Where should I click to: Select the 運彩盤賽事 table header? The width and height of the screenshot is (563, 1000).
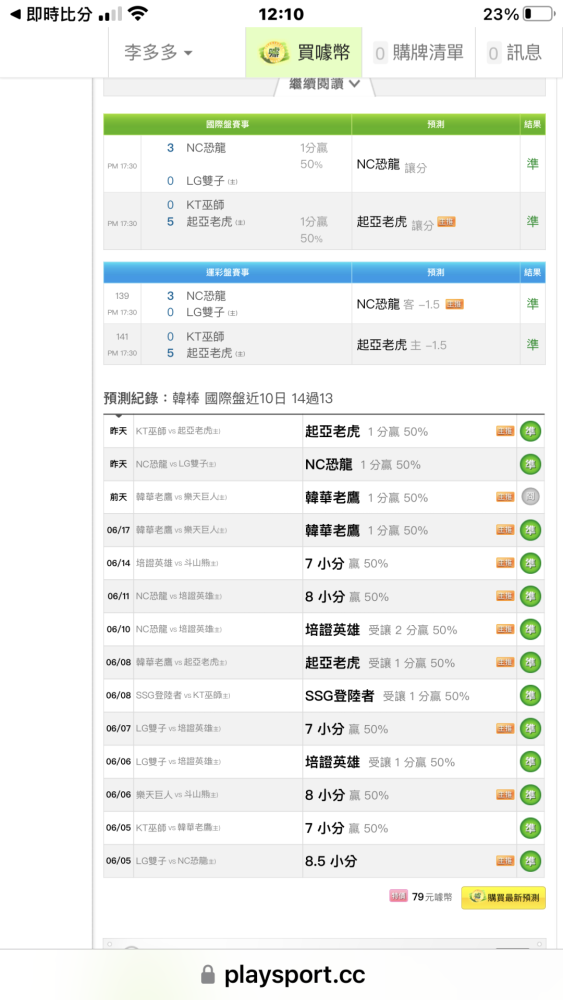[228, 272]
